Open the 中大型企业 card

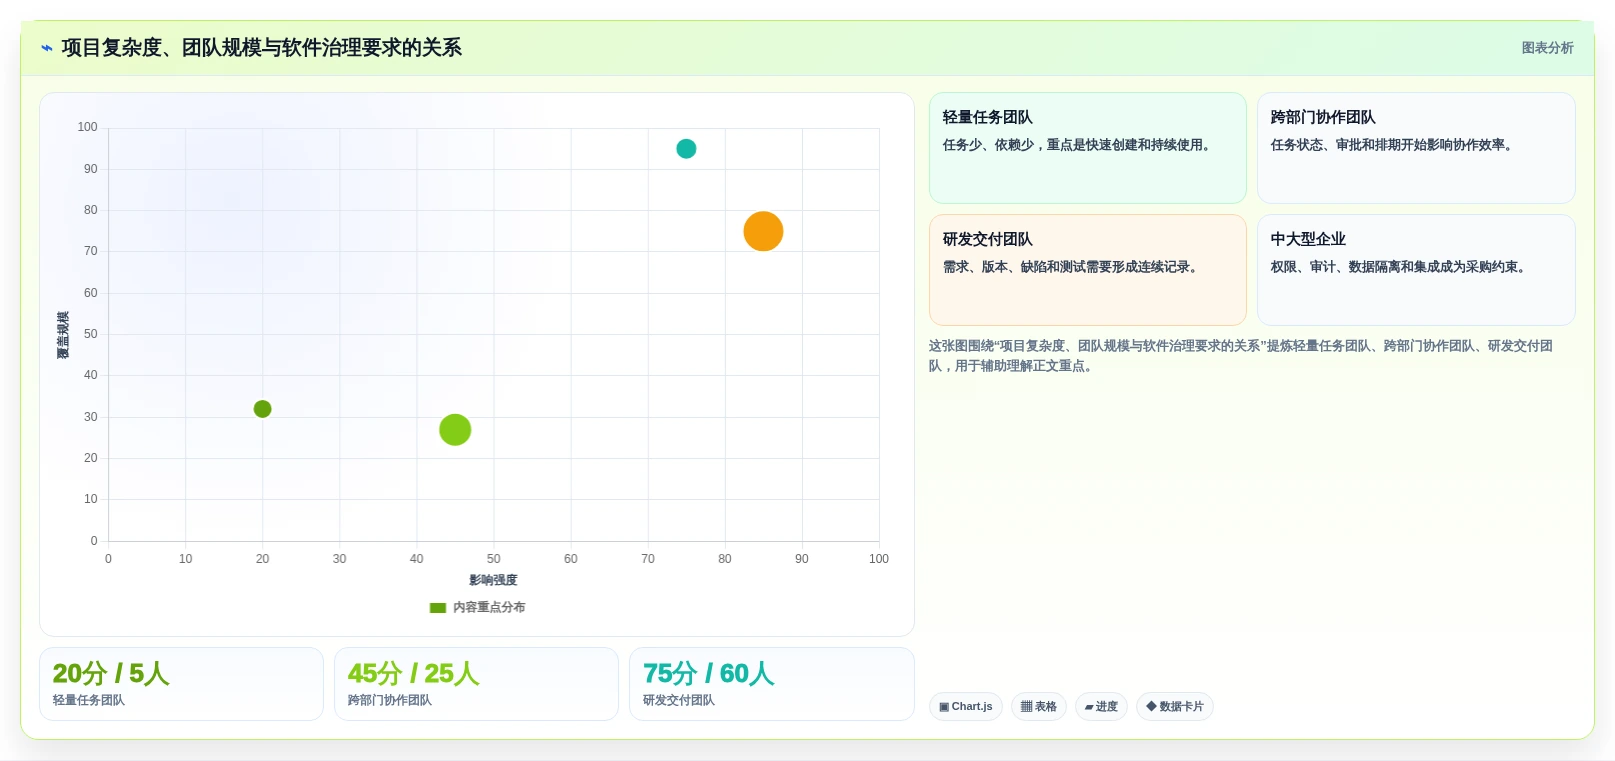(1416, 270)
